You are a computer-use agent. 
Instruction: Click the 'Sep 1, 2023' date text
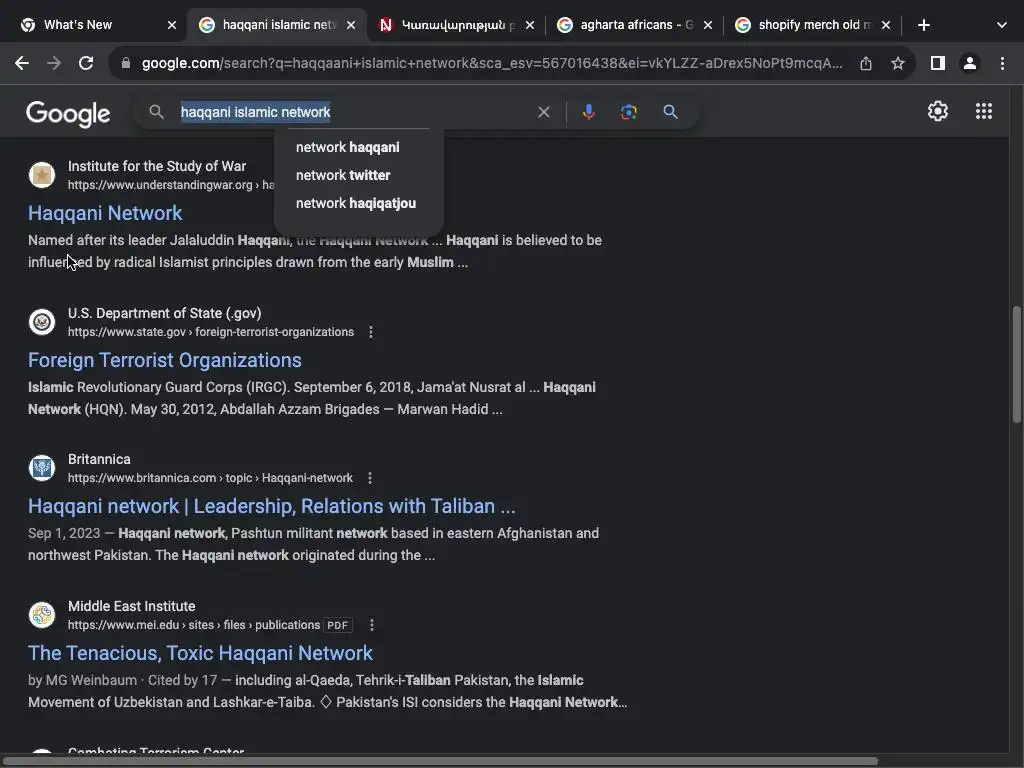click(64, 533)
